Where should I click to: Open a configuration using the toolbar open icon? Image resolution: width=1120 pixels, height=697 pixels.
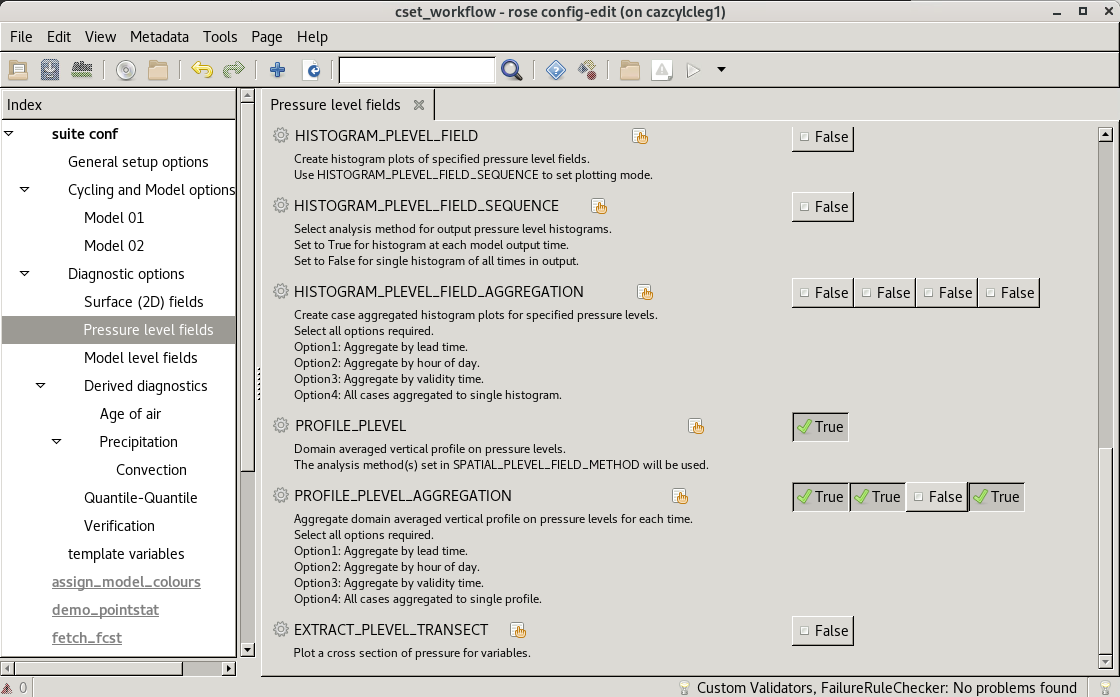point(18,70)
